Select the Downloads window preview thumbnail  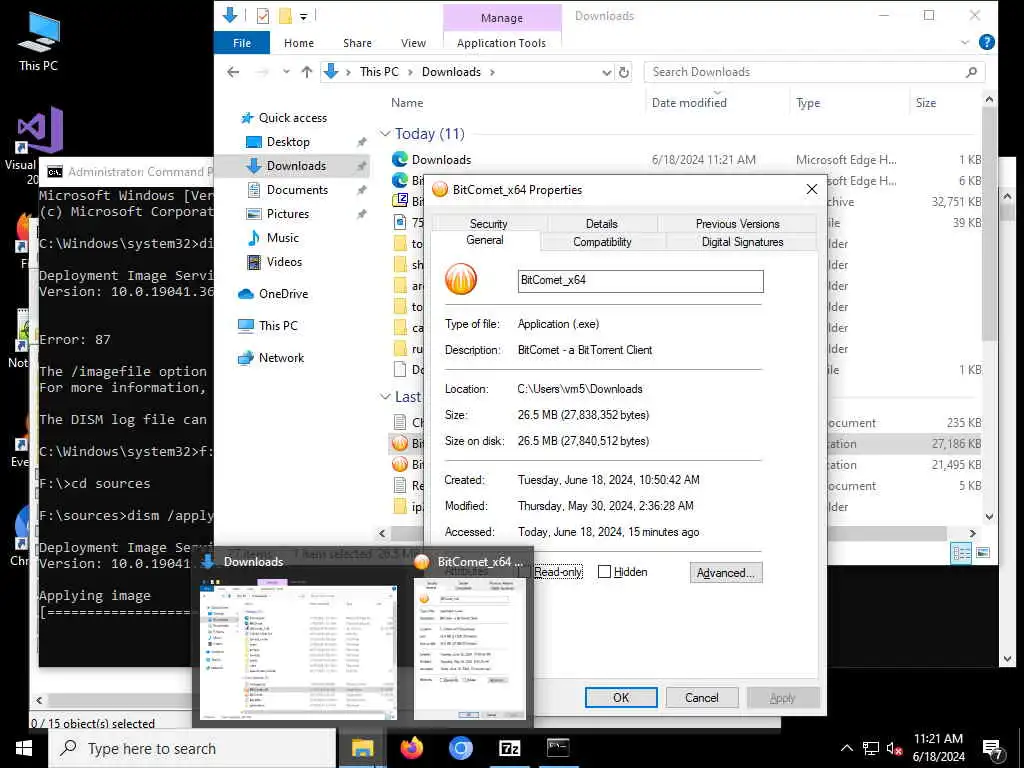298,650
